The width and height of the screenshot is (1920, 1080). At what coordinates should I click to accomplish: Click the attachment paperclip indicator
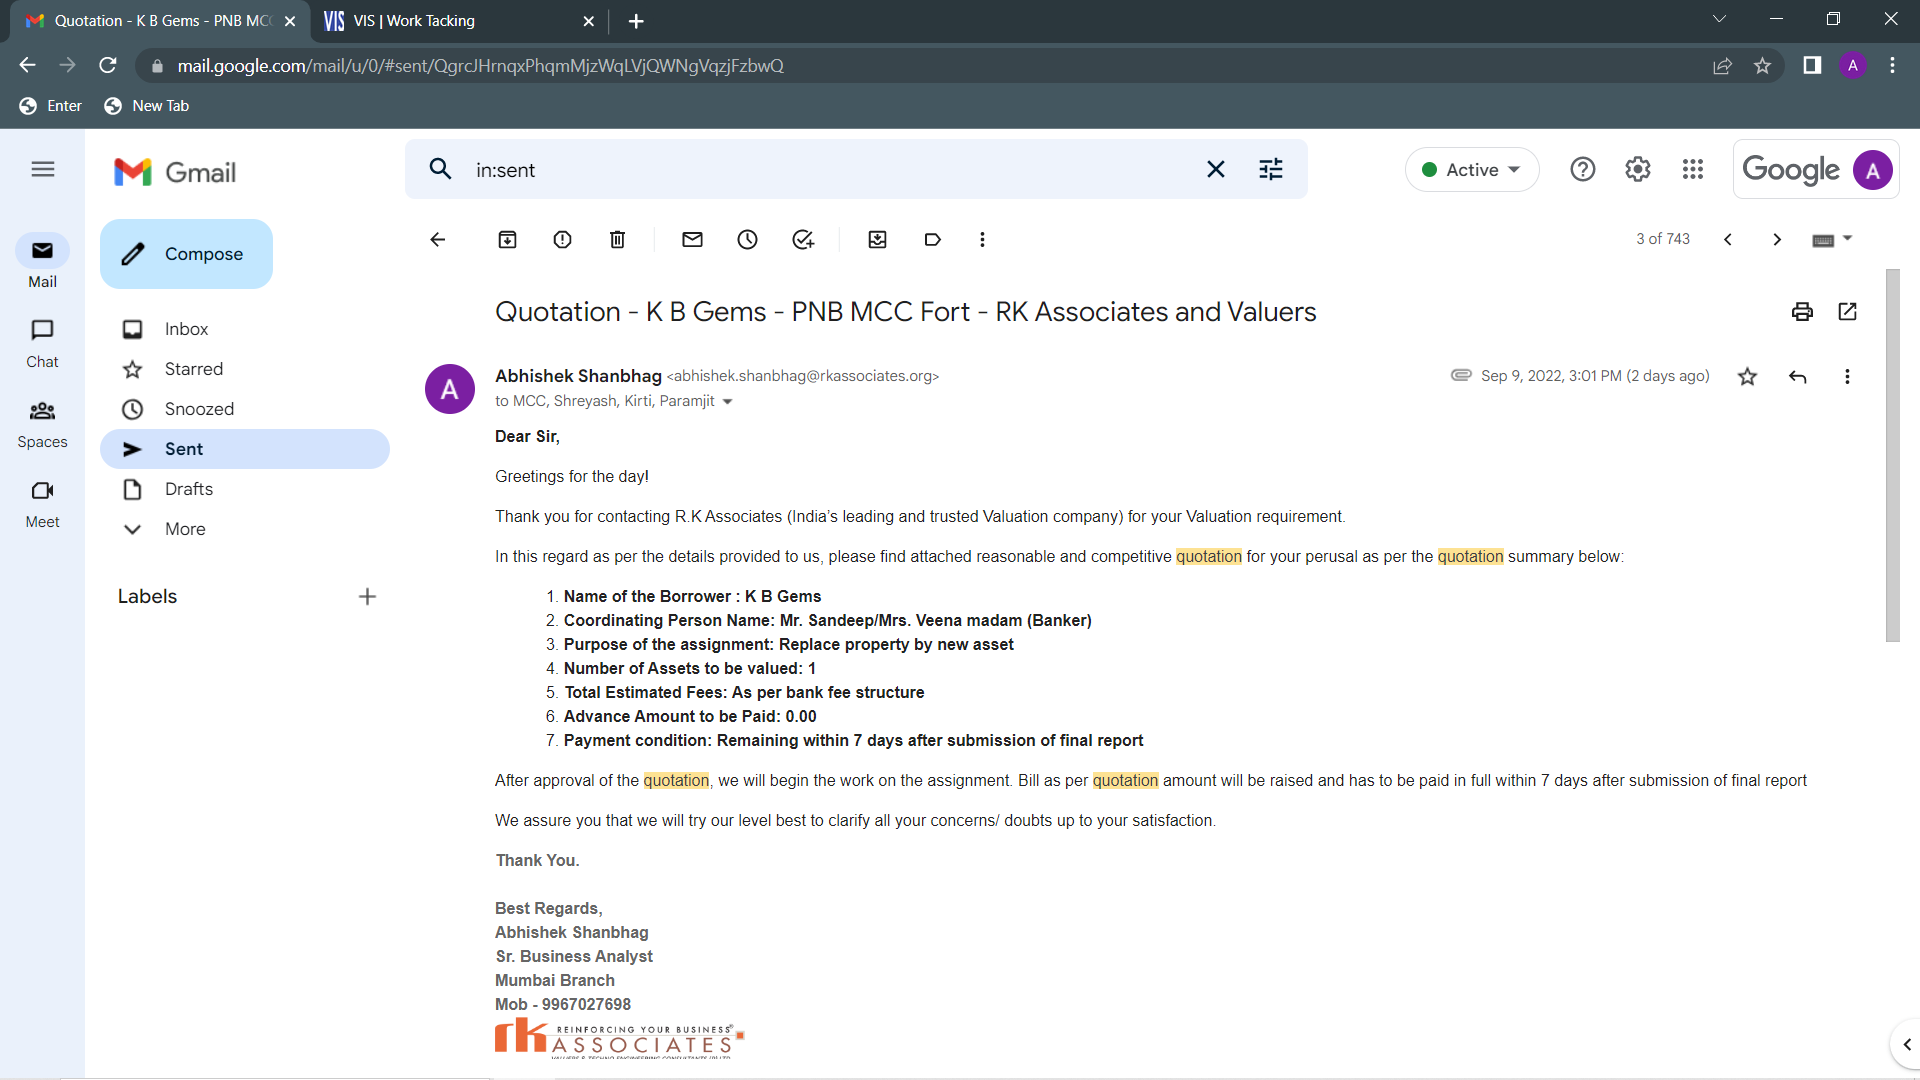click(1461, 375)
